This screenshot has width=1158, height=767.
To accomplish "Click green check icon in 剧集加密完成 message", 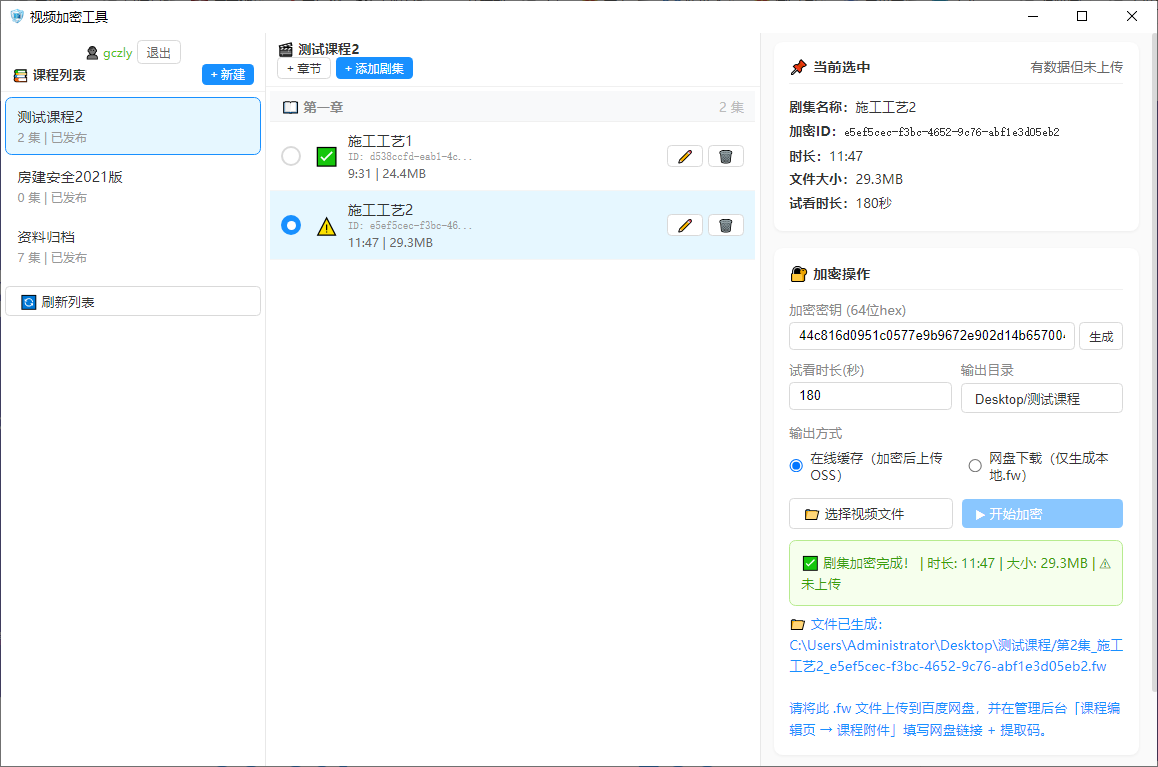I will [x=810, y=563].
